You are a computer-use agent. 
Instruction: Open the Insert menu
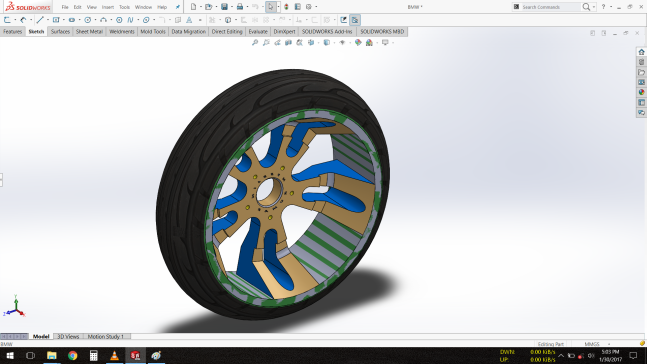click(108, 7)
